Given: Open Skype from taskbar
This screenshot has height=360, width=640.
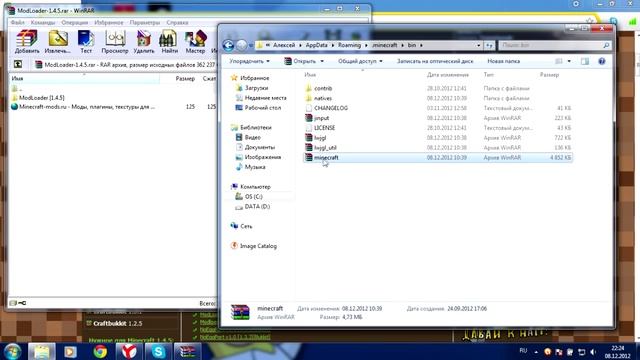Looking at the screenshot, I should point(158,351).
